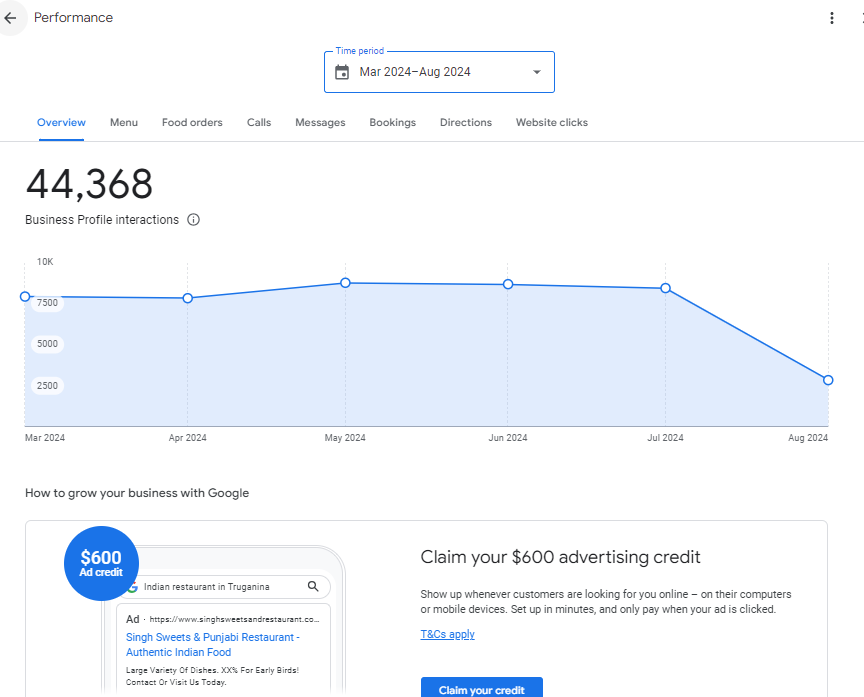Screen dimensions: 864x697
Task: Select the May 2024 data point on chart
Action: (345, 283)
